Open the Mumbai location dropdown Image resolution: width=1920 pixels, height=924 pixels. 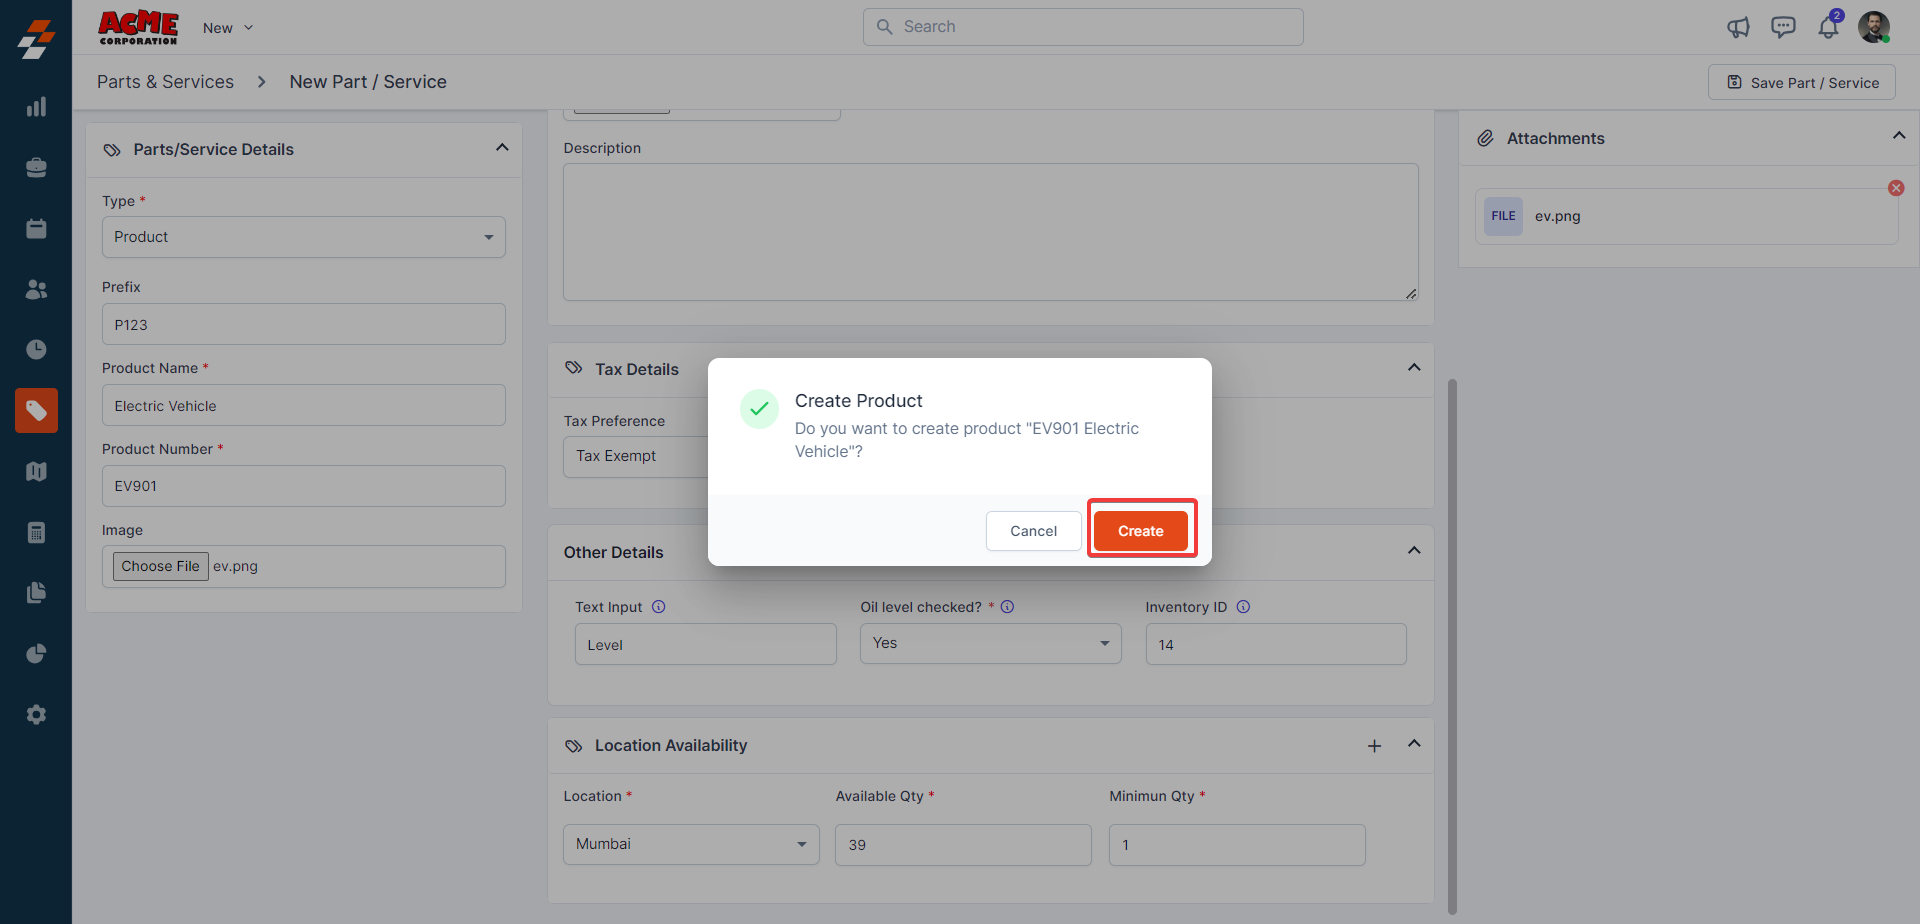[690, 844]
